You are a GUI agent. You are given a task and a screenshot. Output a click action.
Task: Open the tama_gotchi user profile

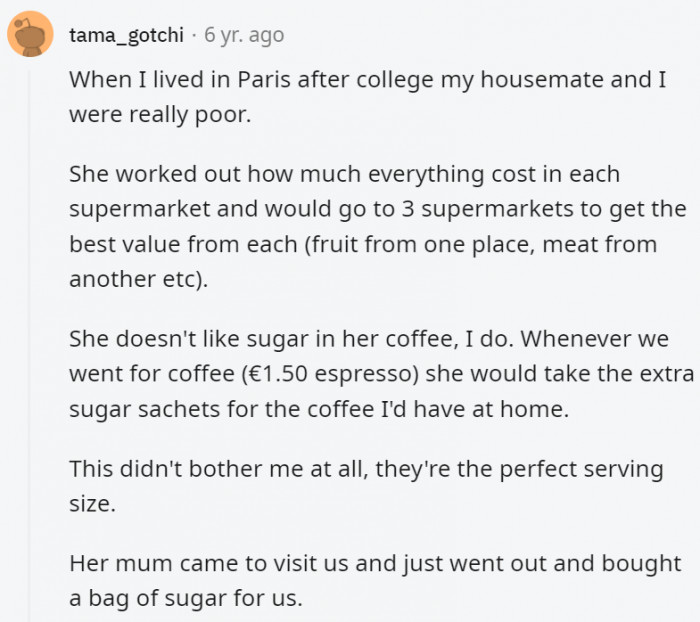(125, 35)
